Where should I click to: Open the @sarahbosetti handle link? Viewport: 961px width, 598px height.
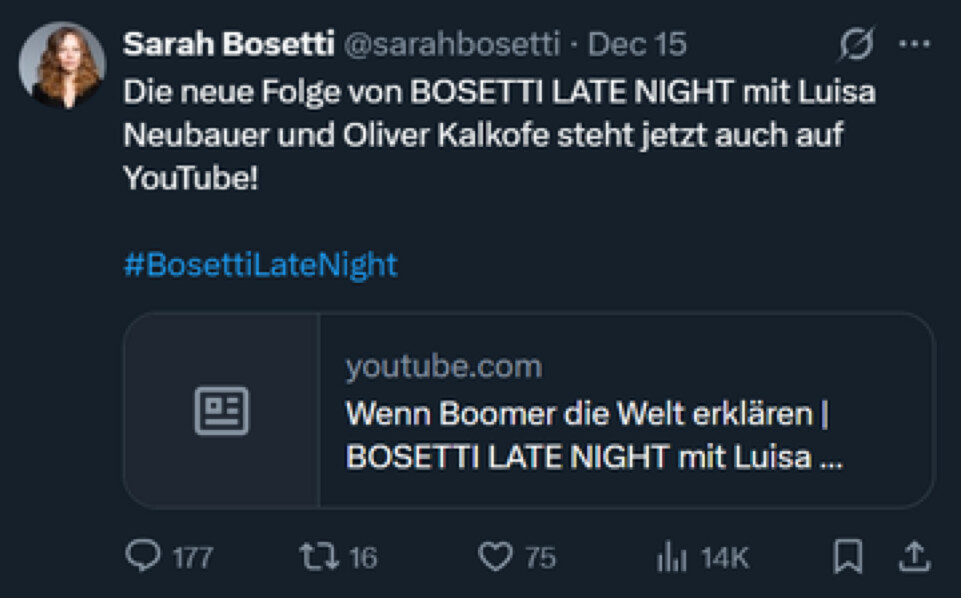pyautogui.click(x=452, y=44)
